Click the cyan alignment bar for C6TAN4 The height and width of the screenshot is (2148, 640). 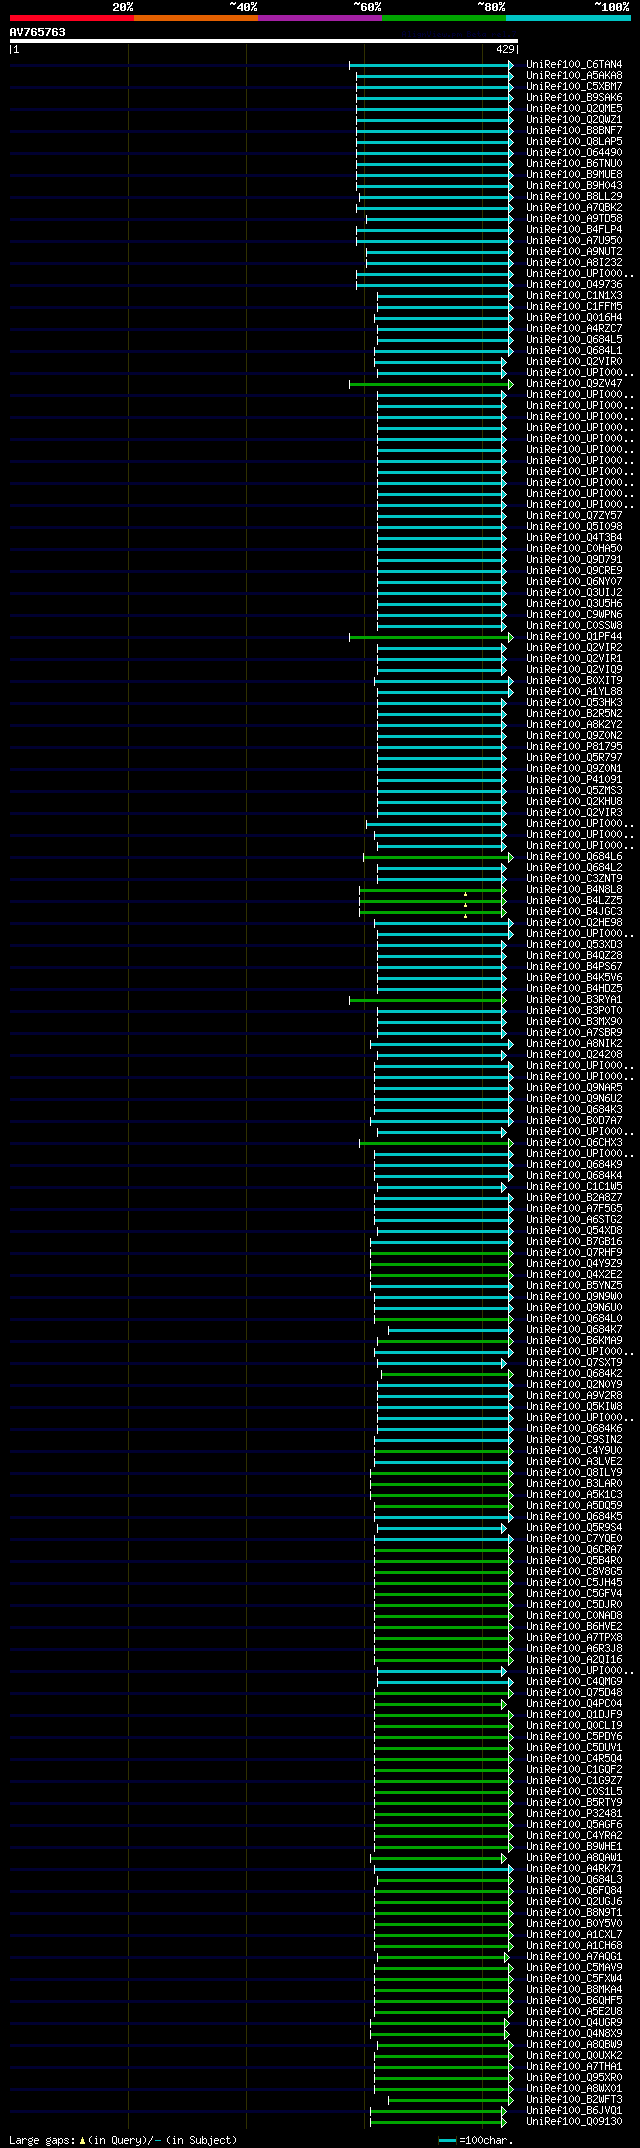(x=430, y=65)
